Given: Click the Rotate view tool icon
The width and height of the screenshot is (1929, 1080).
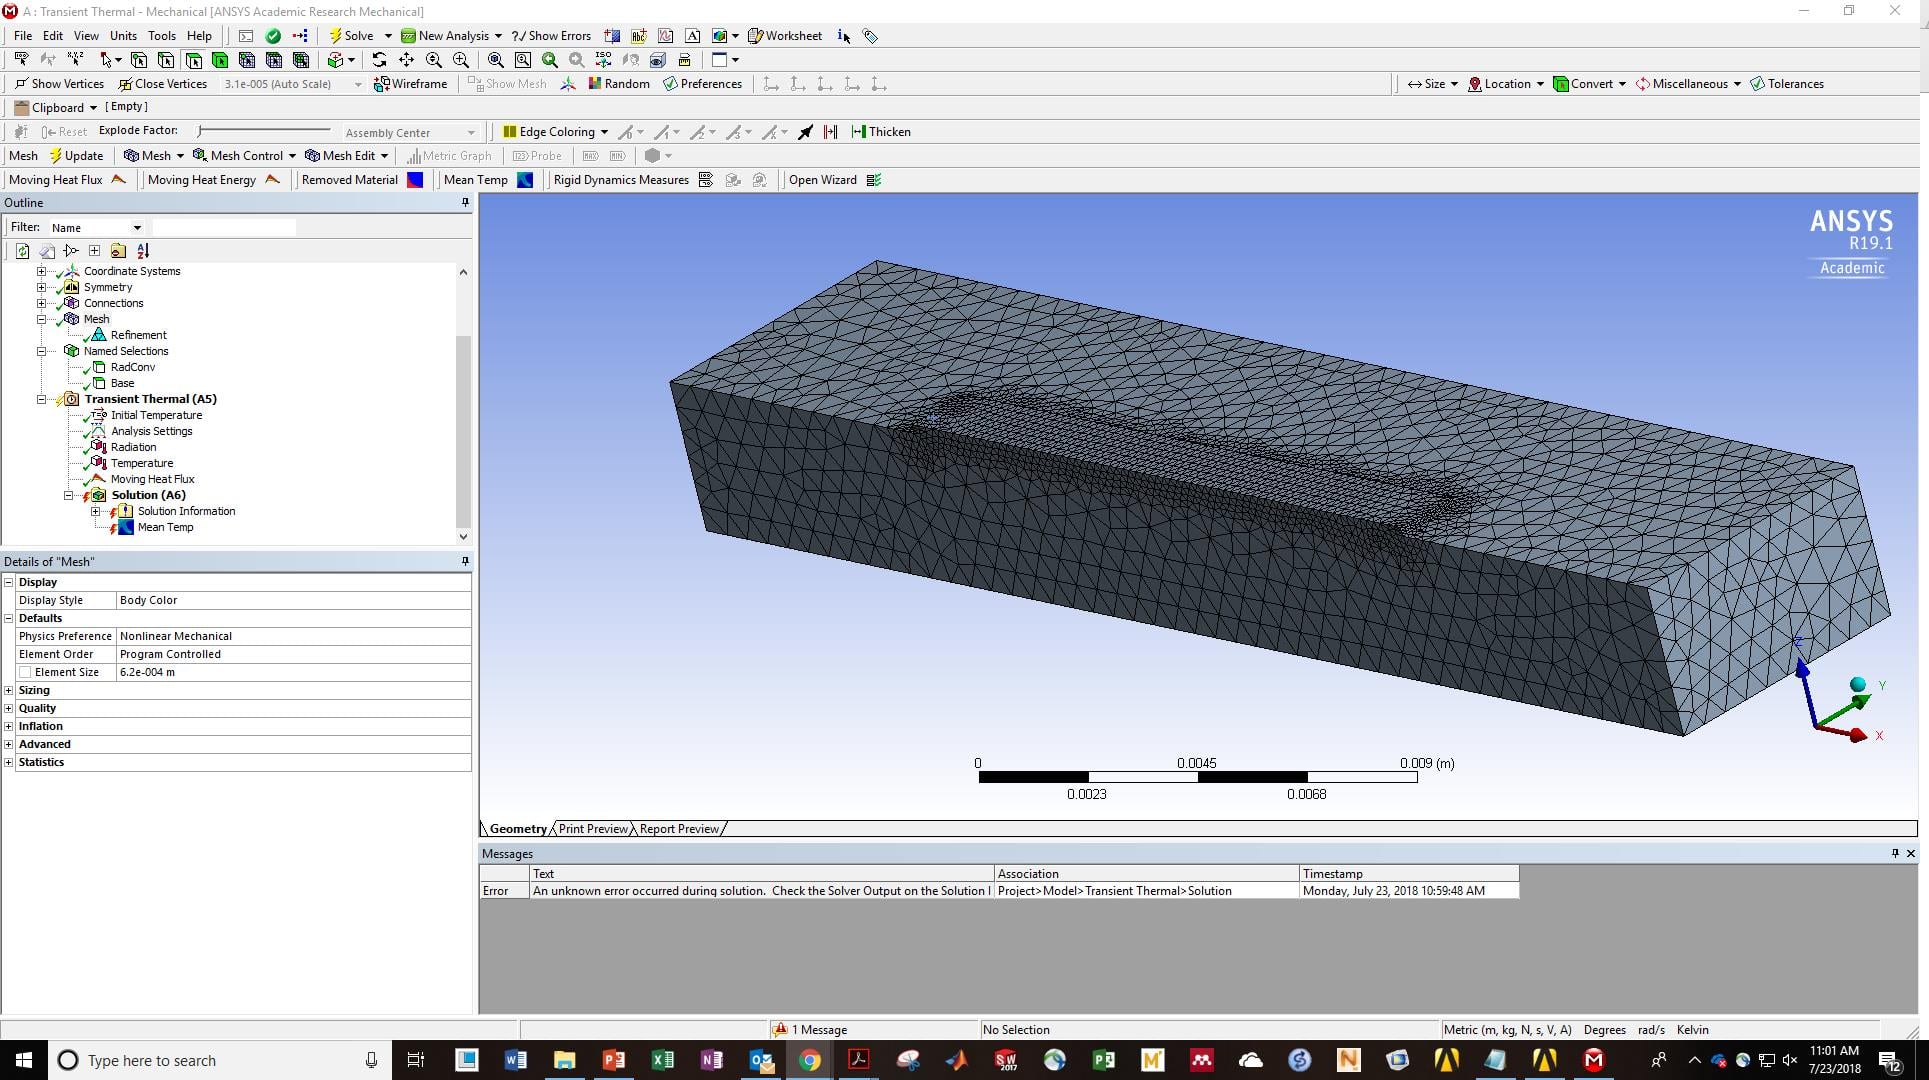Looking at the screenshot, I should coord(379,60).
